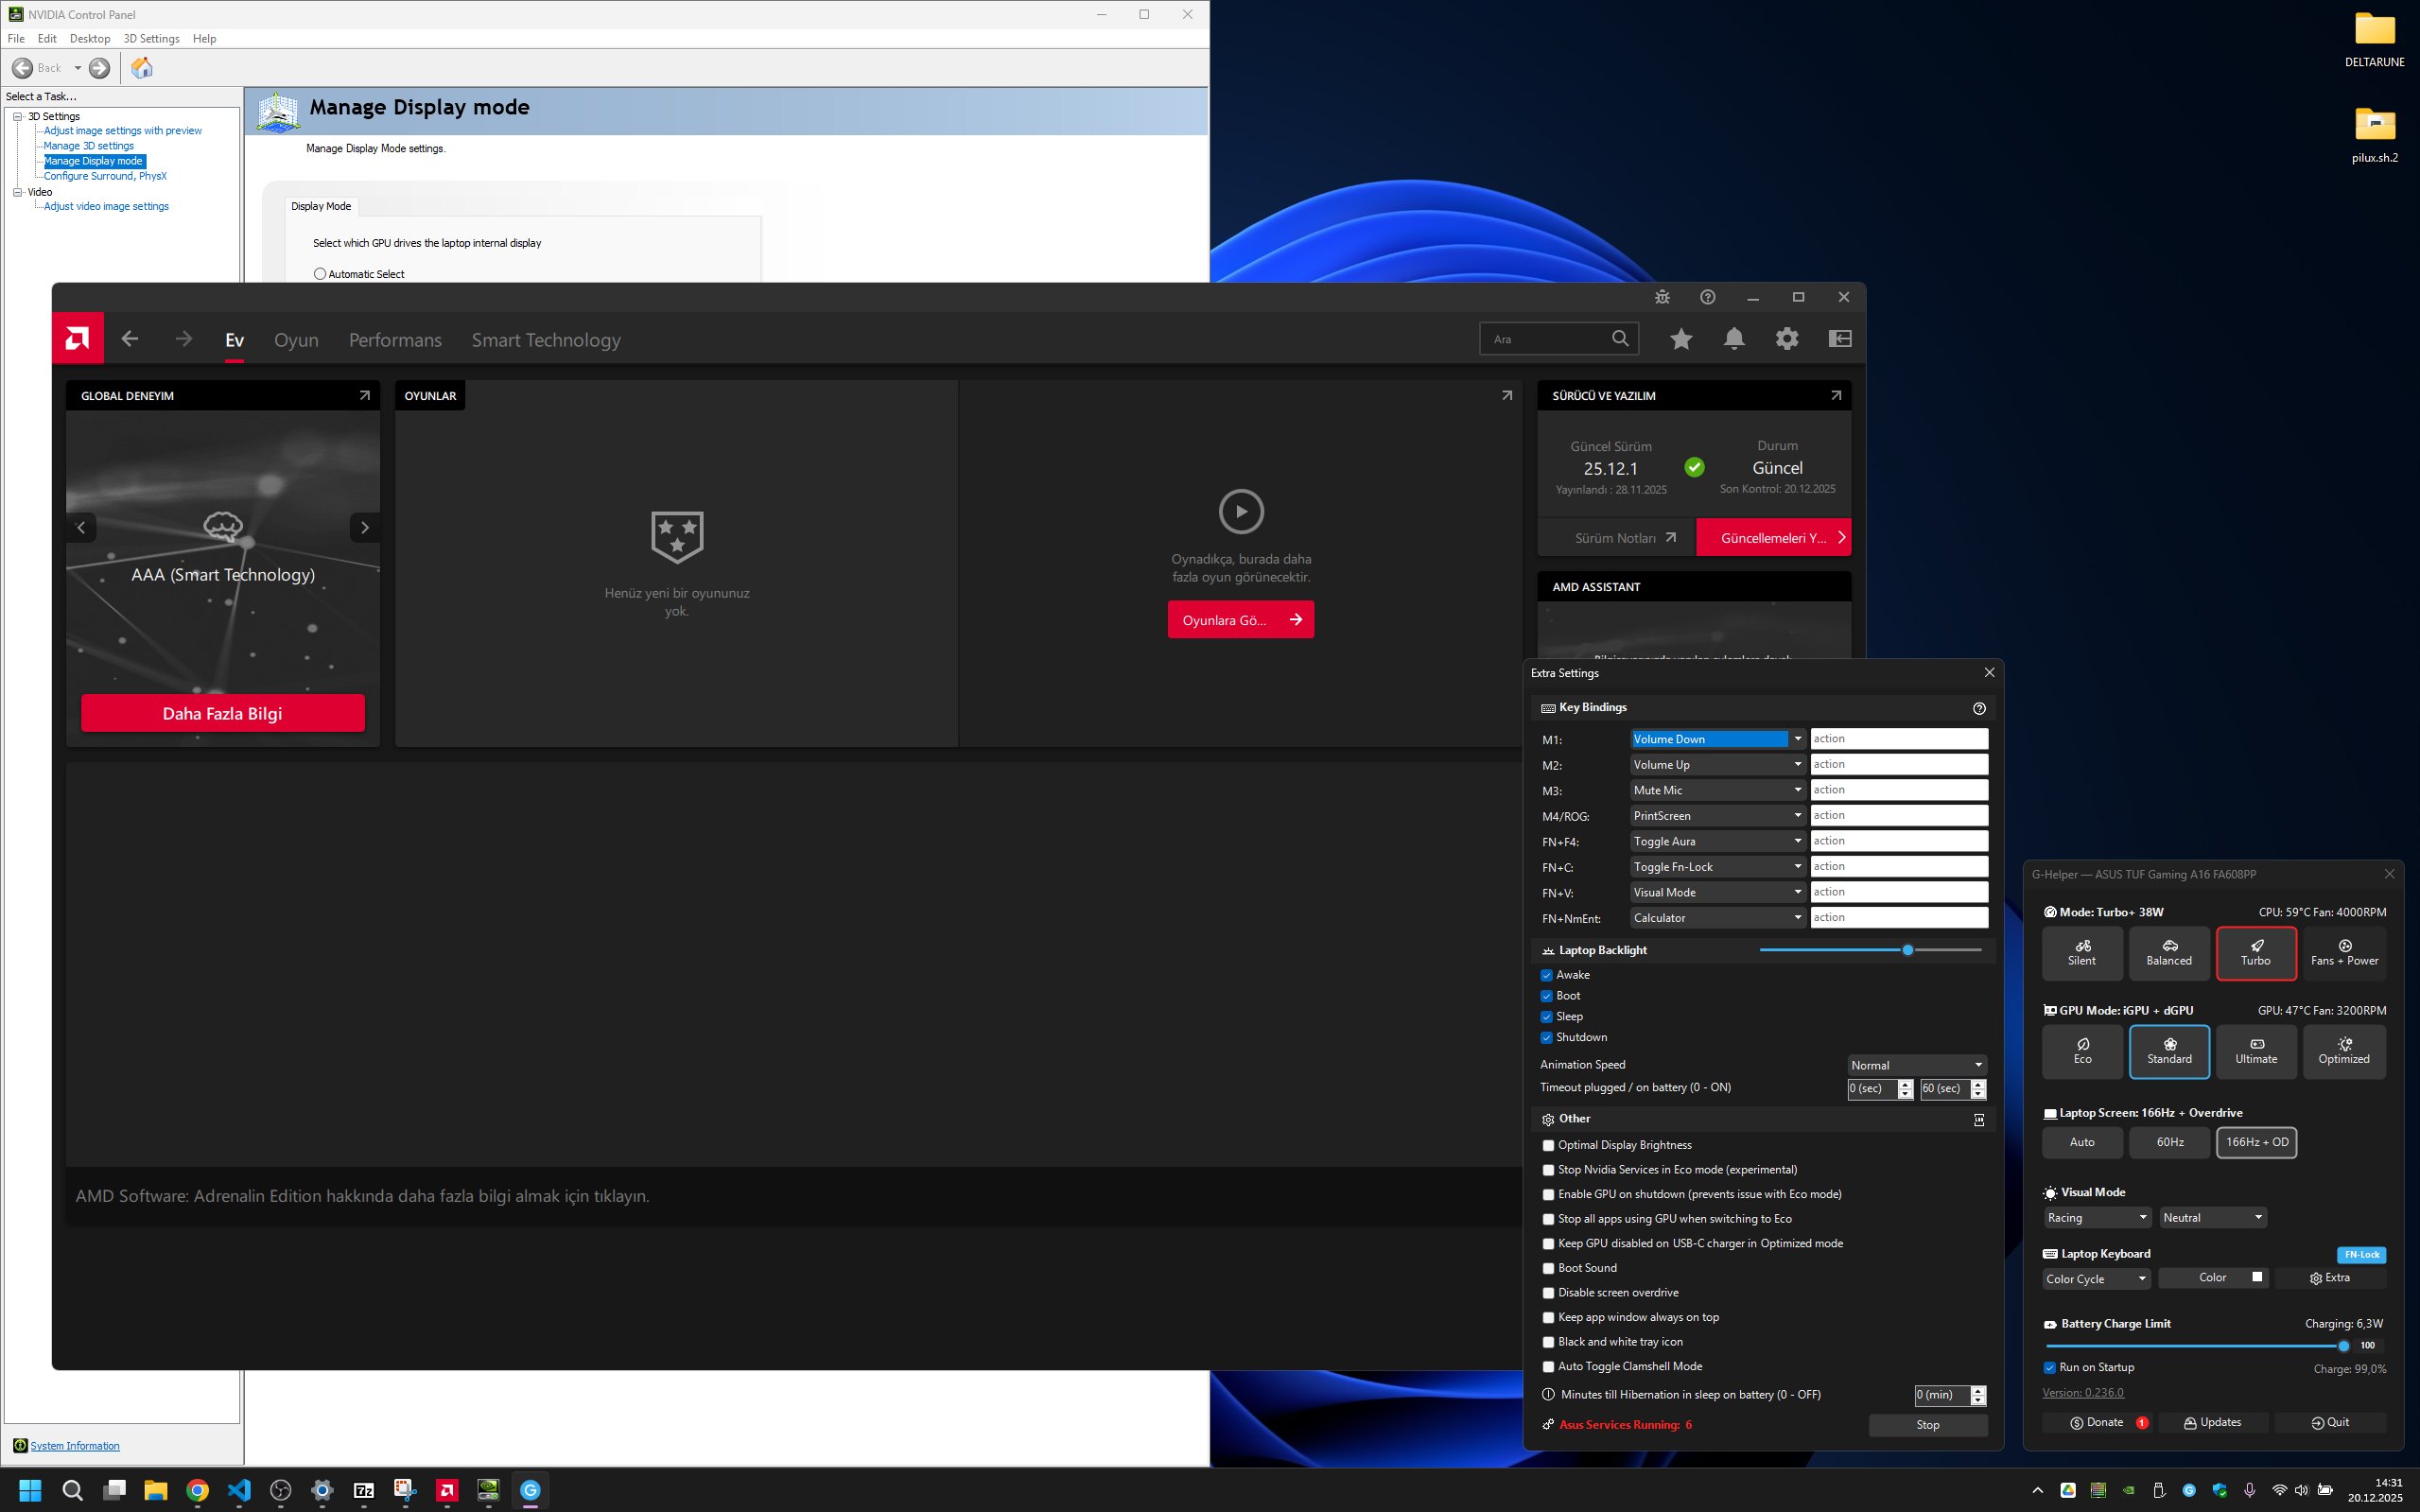Click Daha Fazla Bilgi button
Viewport: 2420px width, 1512px height.
click(223, 713)
